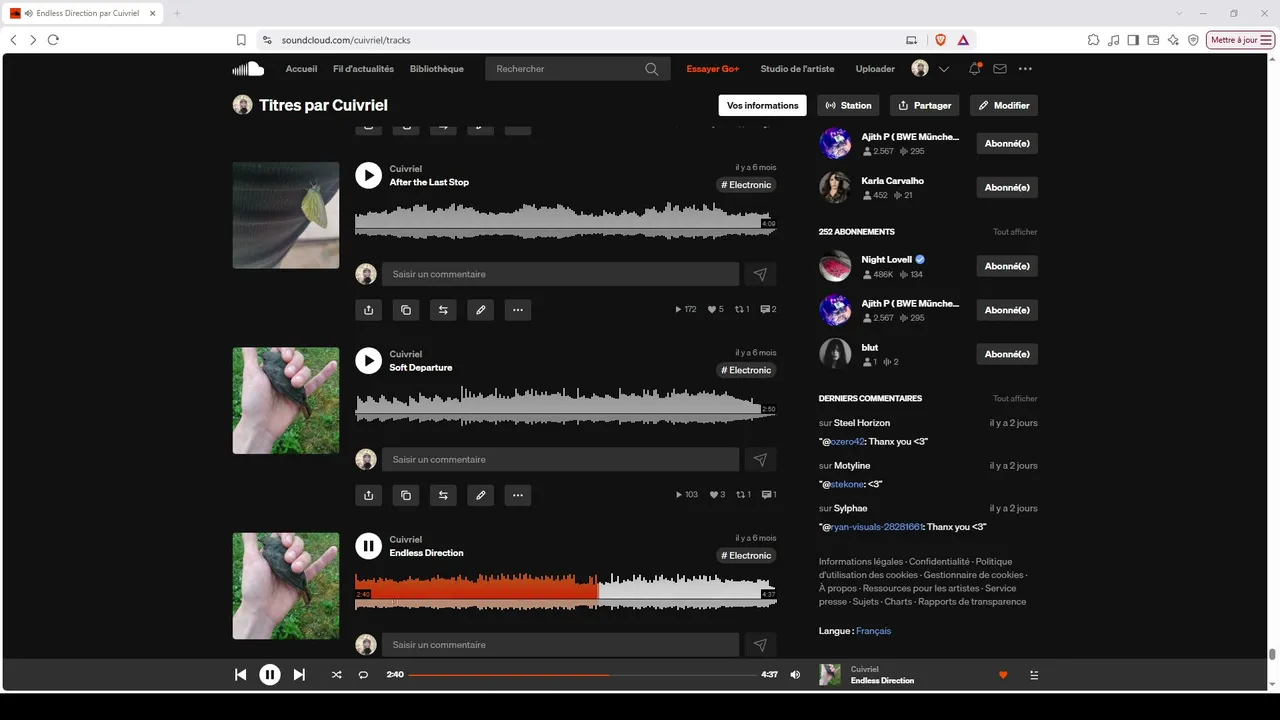Open the notifications bell
1280x720 pixels.
pos(975,69)
